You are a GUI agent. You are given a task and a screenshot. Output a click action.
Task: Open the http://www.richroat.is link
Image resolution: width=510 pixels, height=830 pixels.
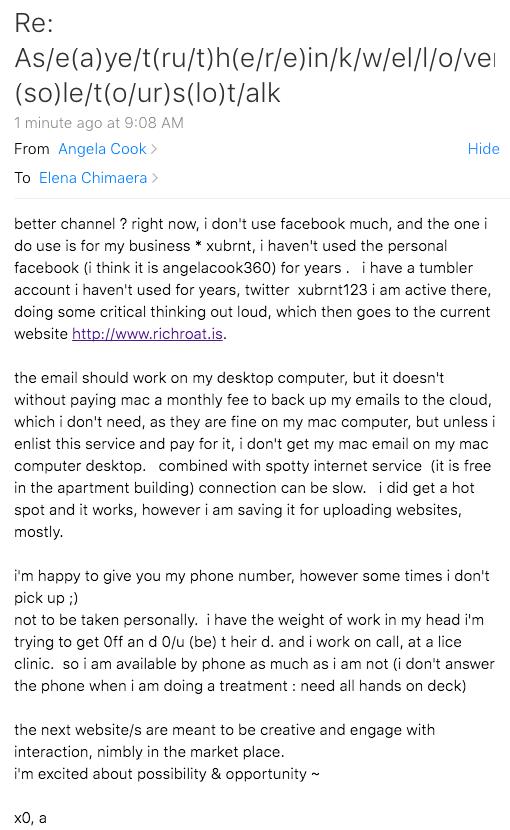point(147,334)
